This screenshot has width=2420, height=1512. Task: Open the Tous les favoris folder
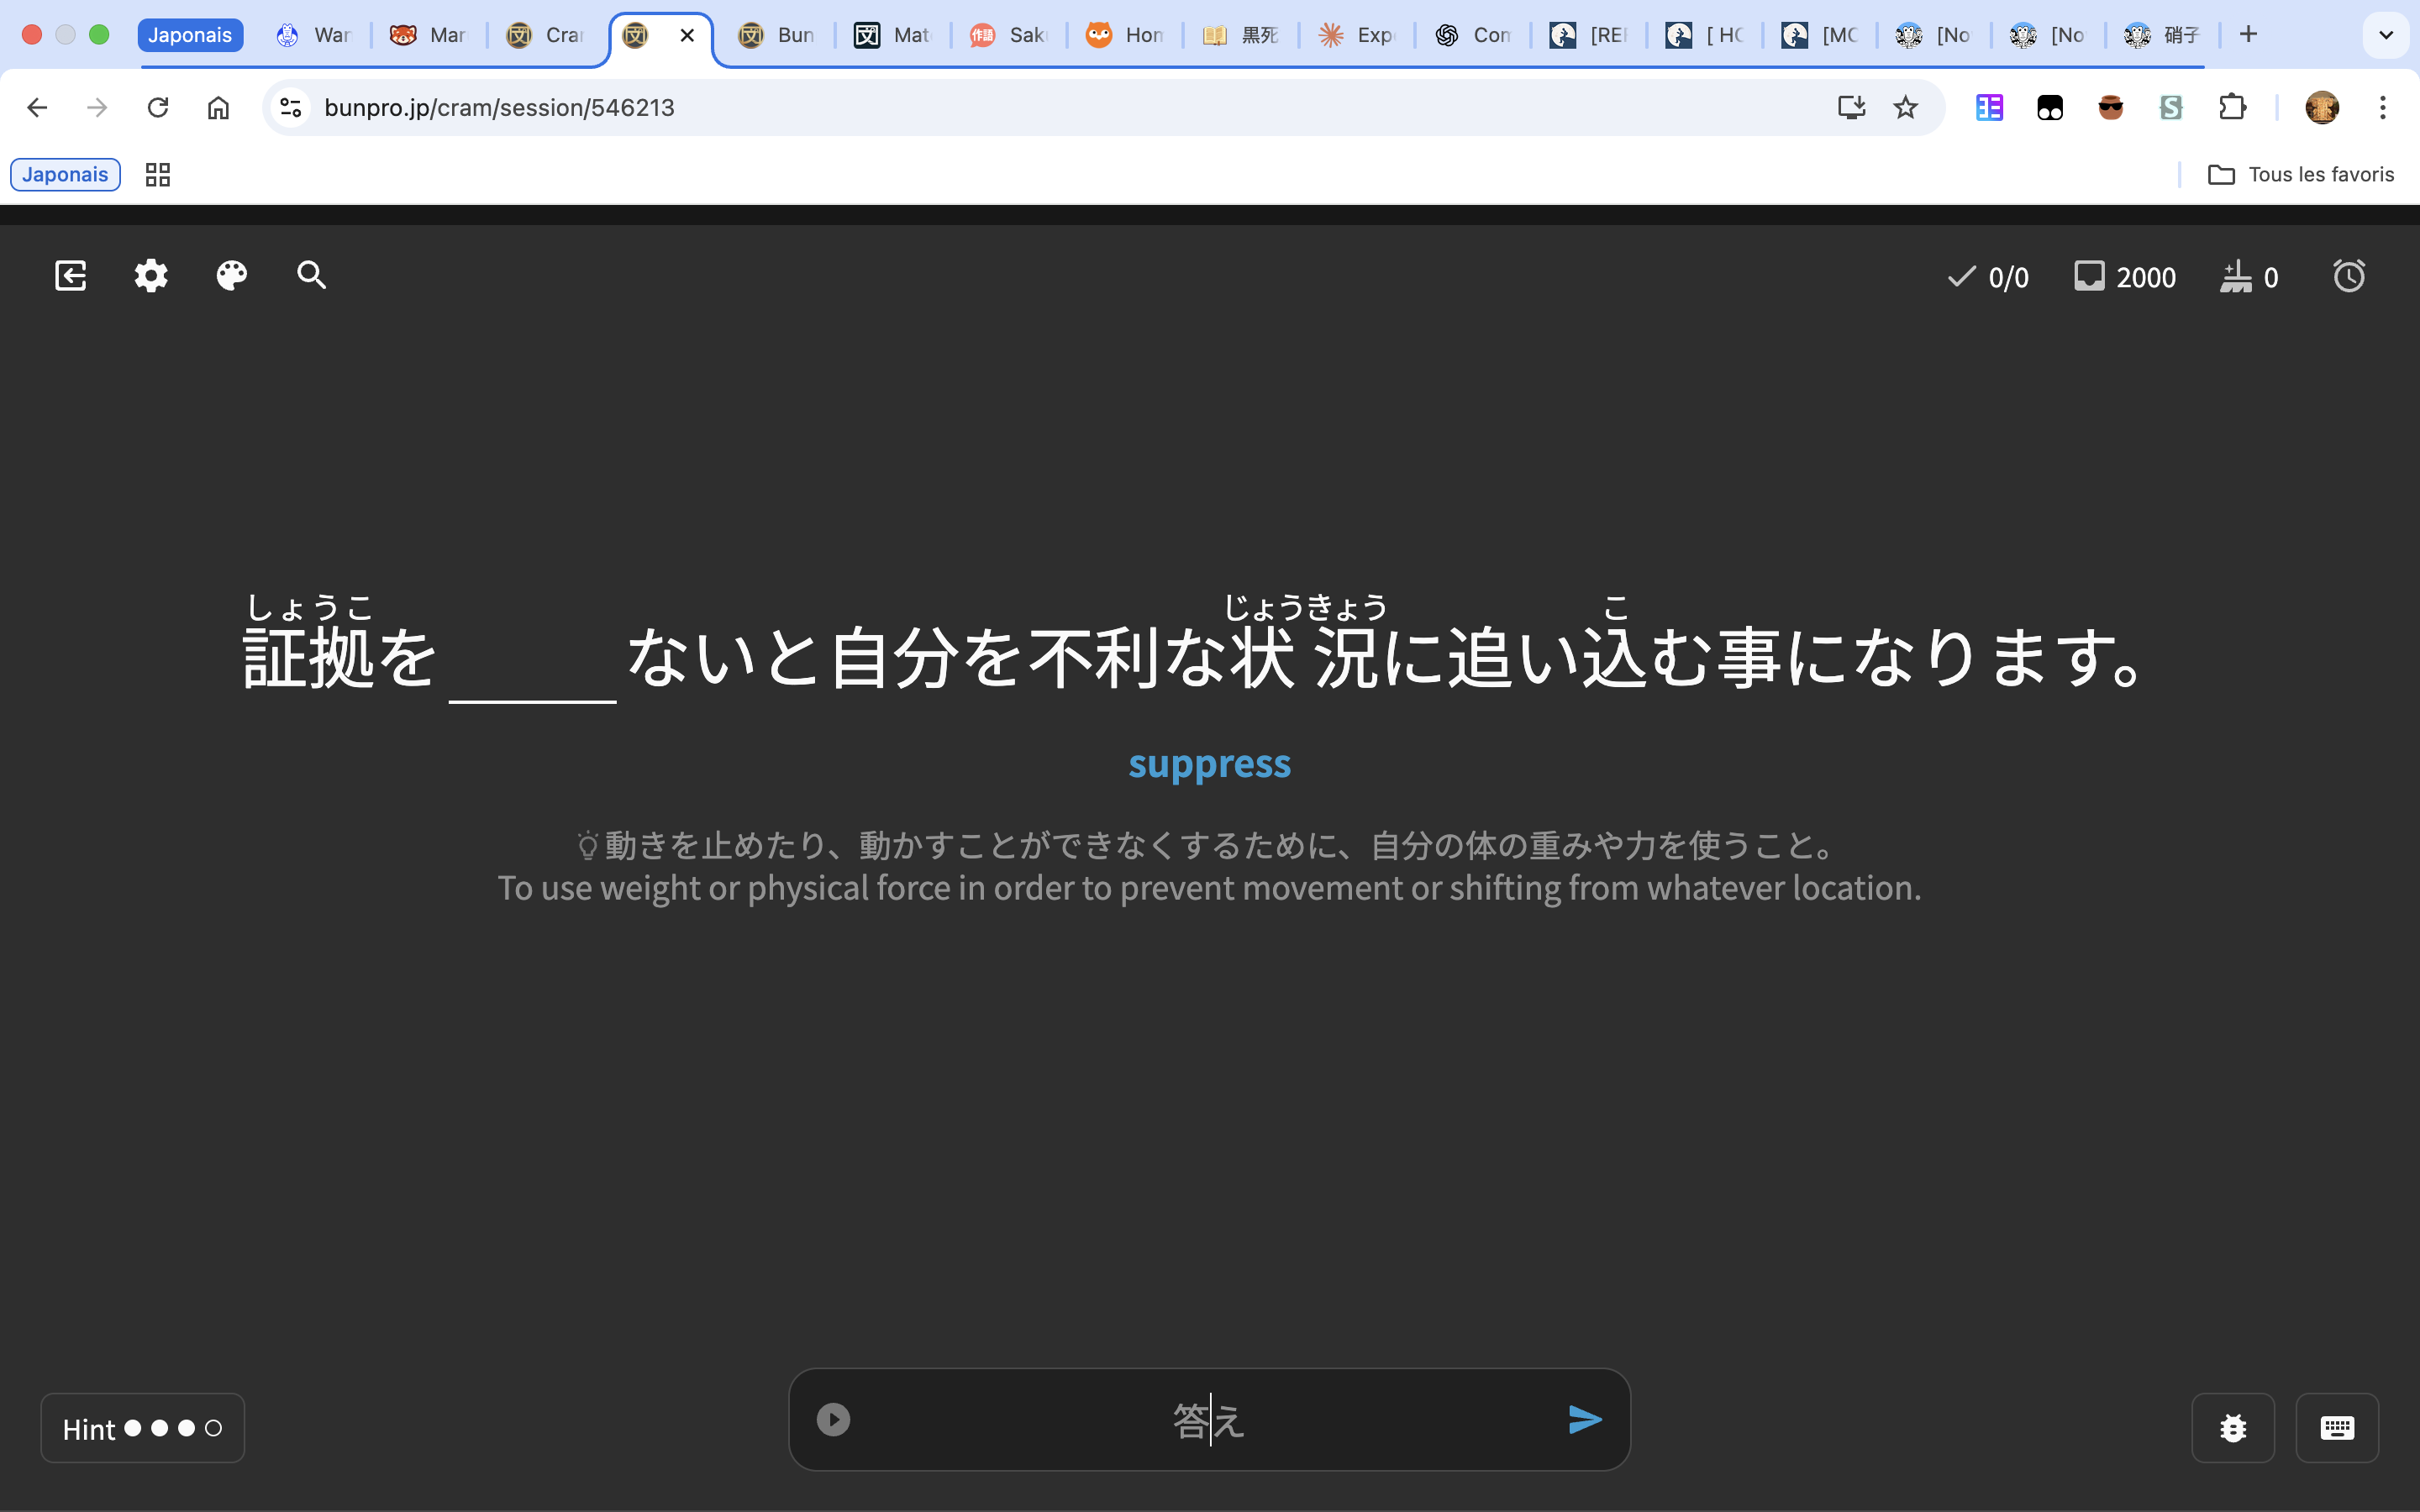click(2301, 175)
